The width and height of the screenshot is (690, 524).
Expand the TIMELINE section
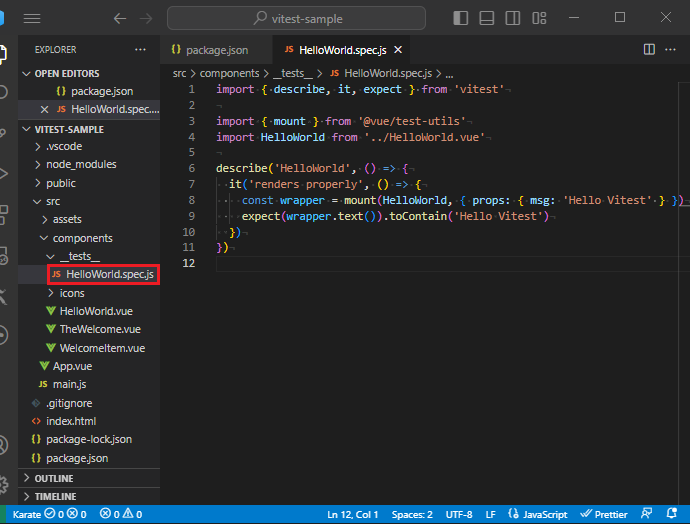pos(89,496)
